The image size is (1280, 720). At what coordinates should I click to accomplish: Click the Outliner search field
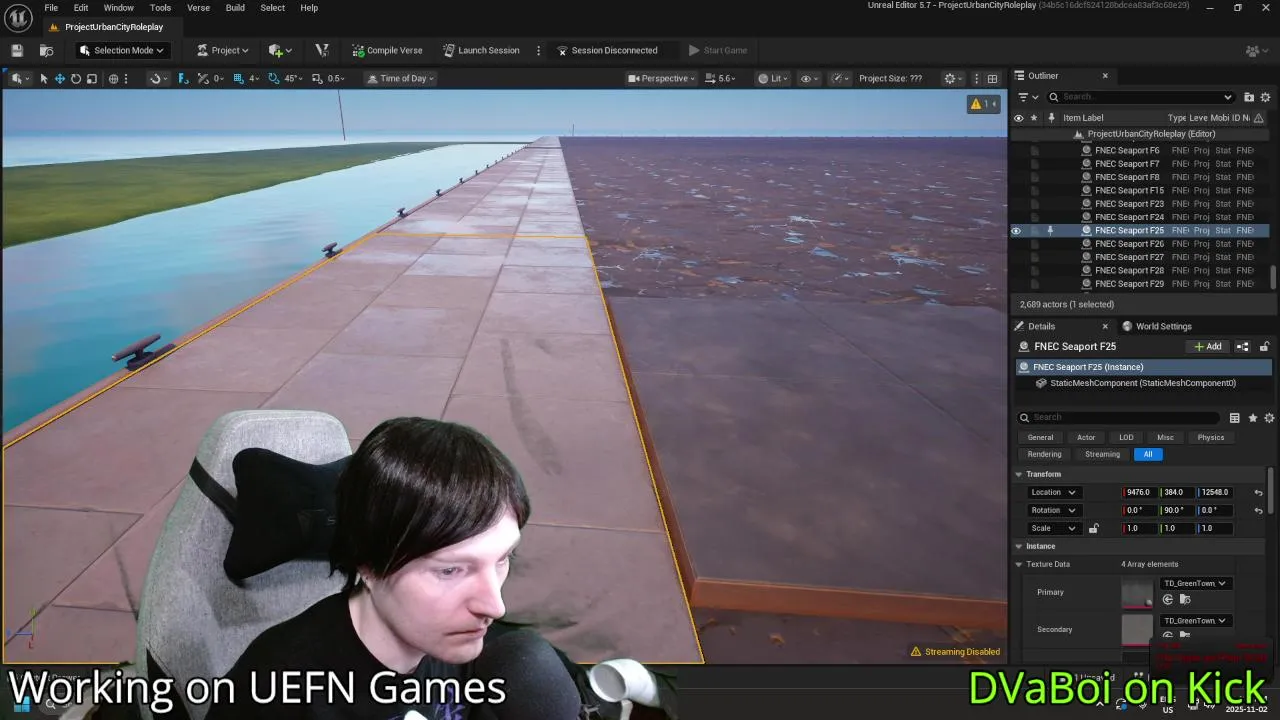pyautogui.click(x=1141, y=97)
